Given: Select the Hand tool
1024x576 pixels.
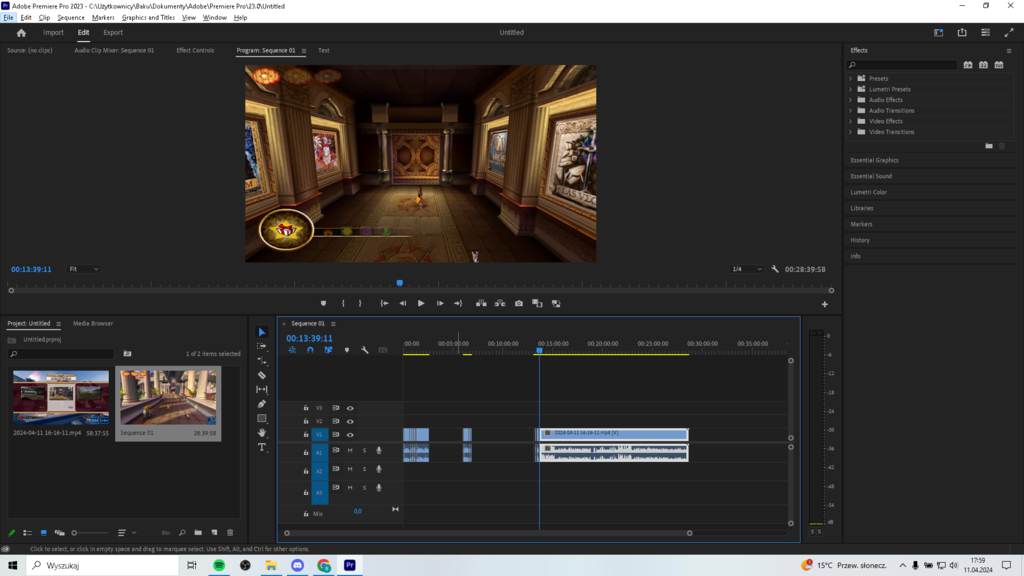Looking at the screenshot, I should coord(262,433).
